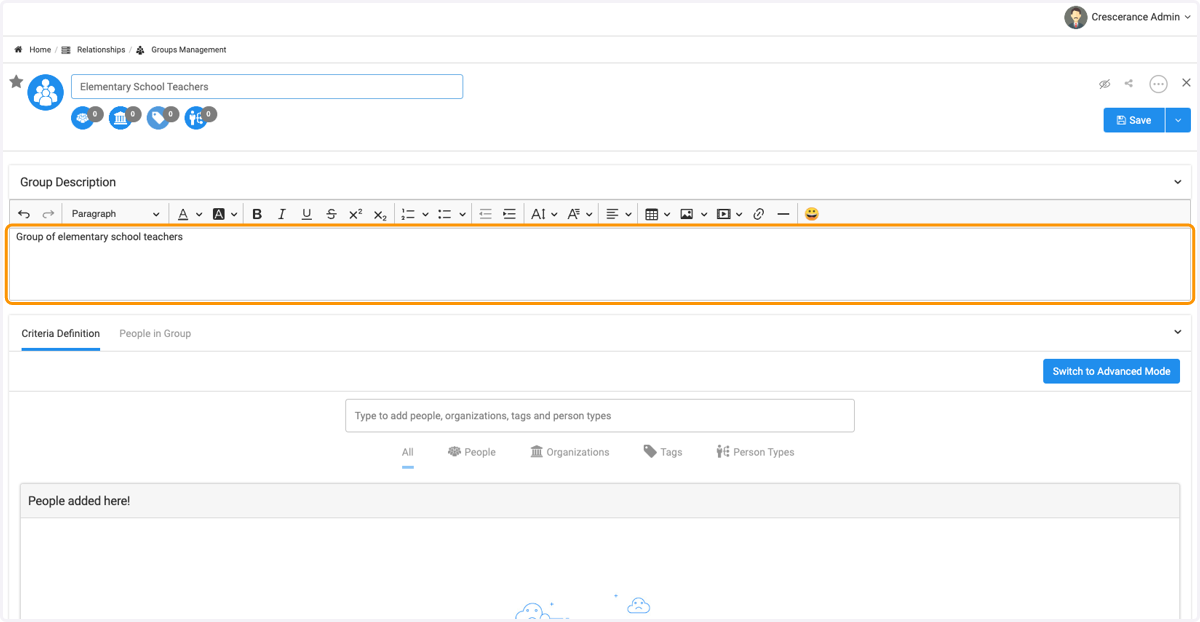Select the People filter tab
Viewport: 1200px width, 622px height.
(472, 452)
